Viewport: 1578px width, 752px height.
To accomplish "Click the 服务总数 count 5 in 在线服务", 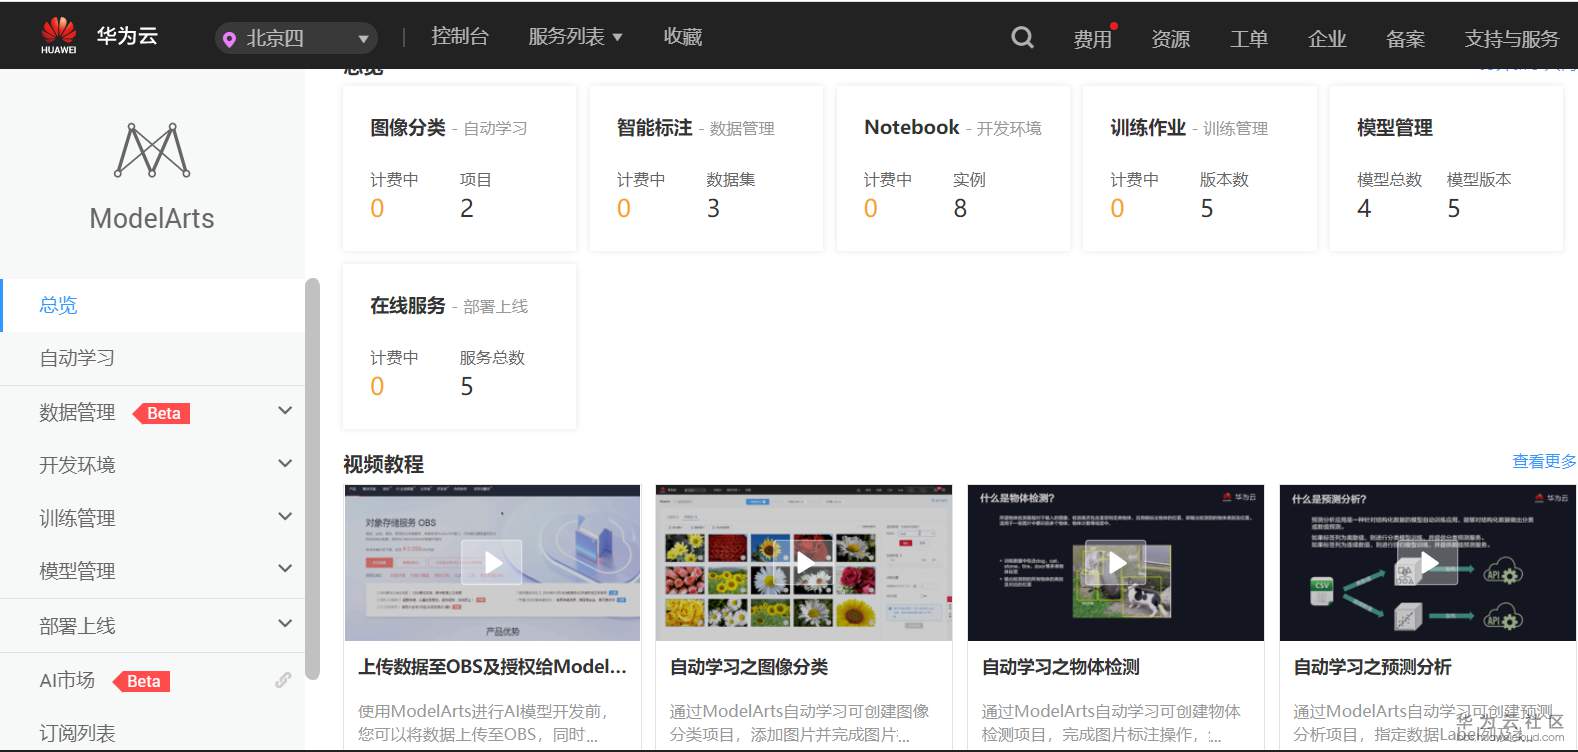I will 467,386.
